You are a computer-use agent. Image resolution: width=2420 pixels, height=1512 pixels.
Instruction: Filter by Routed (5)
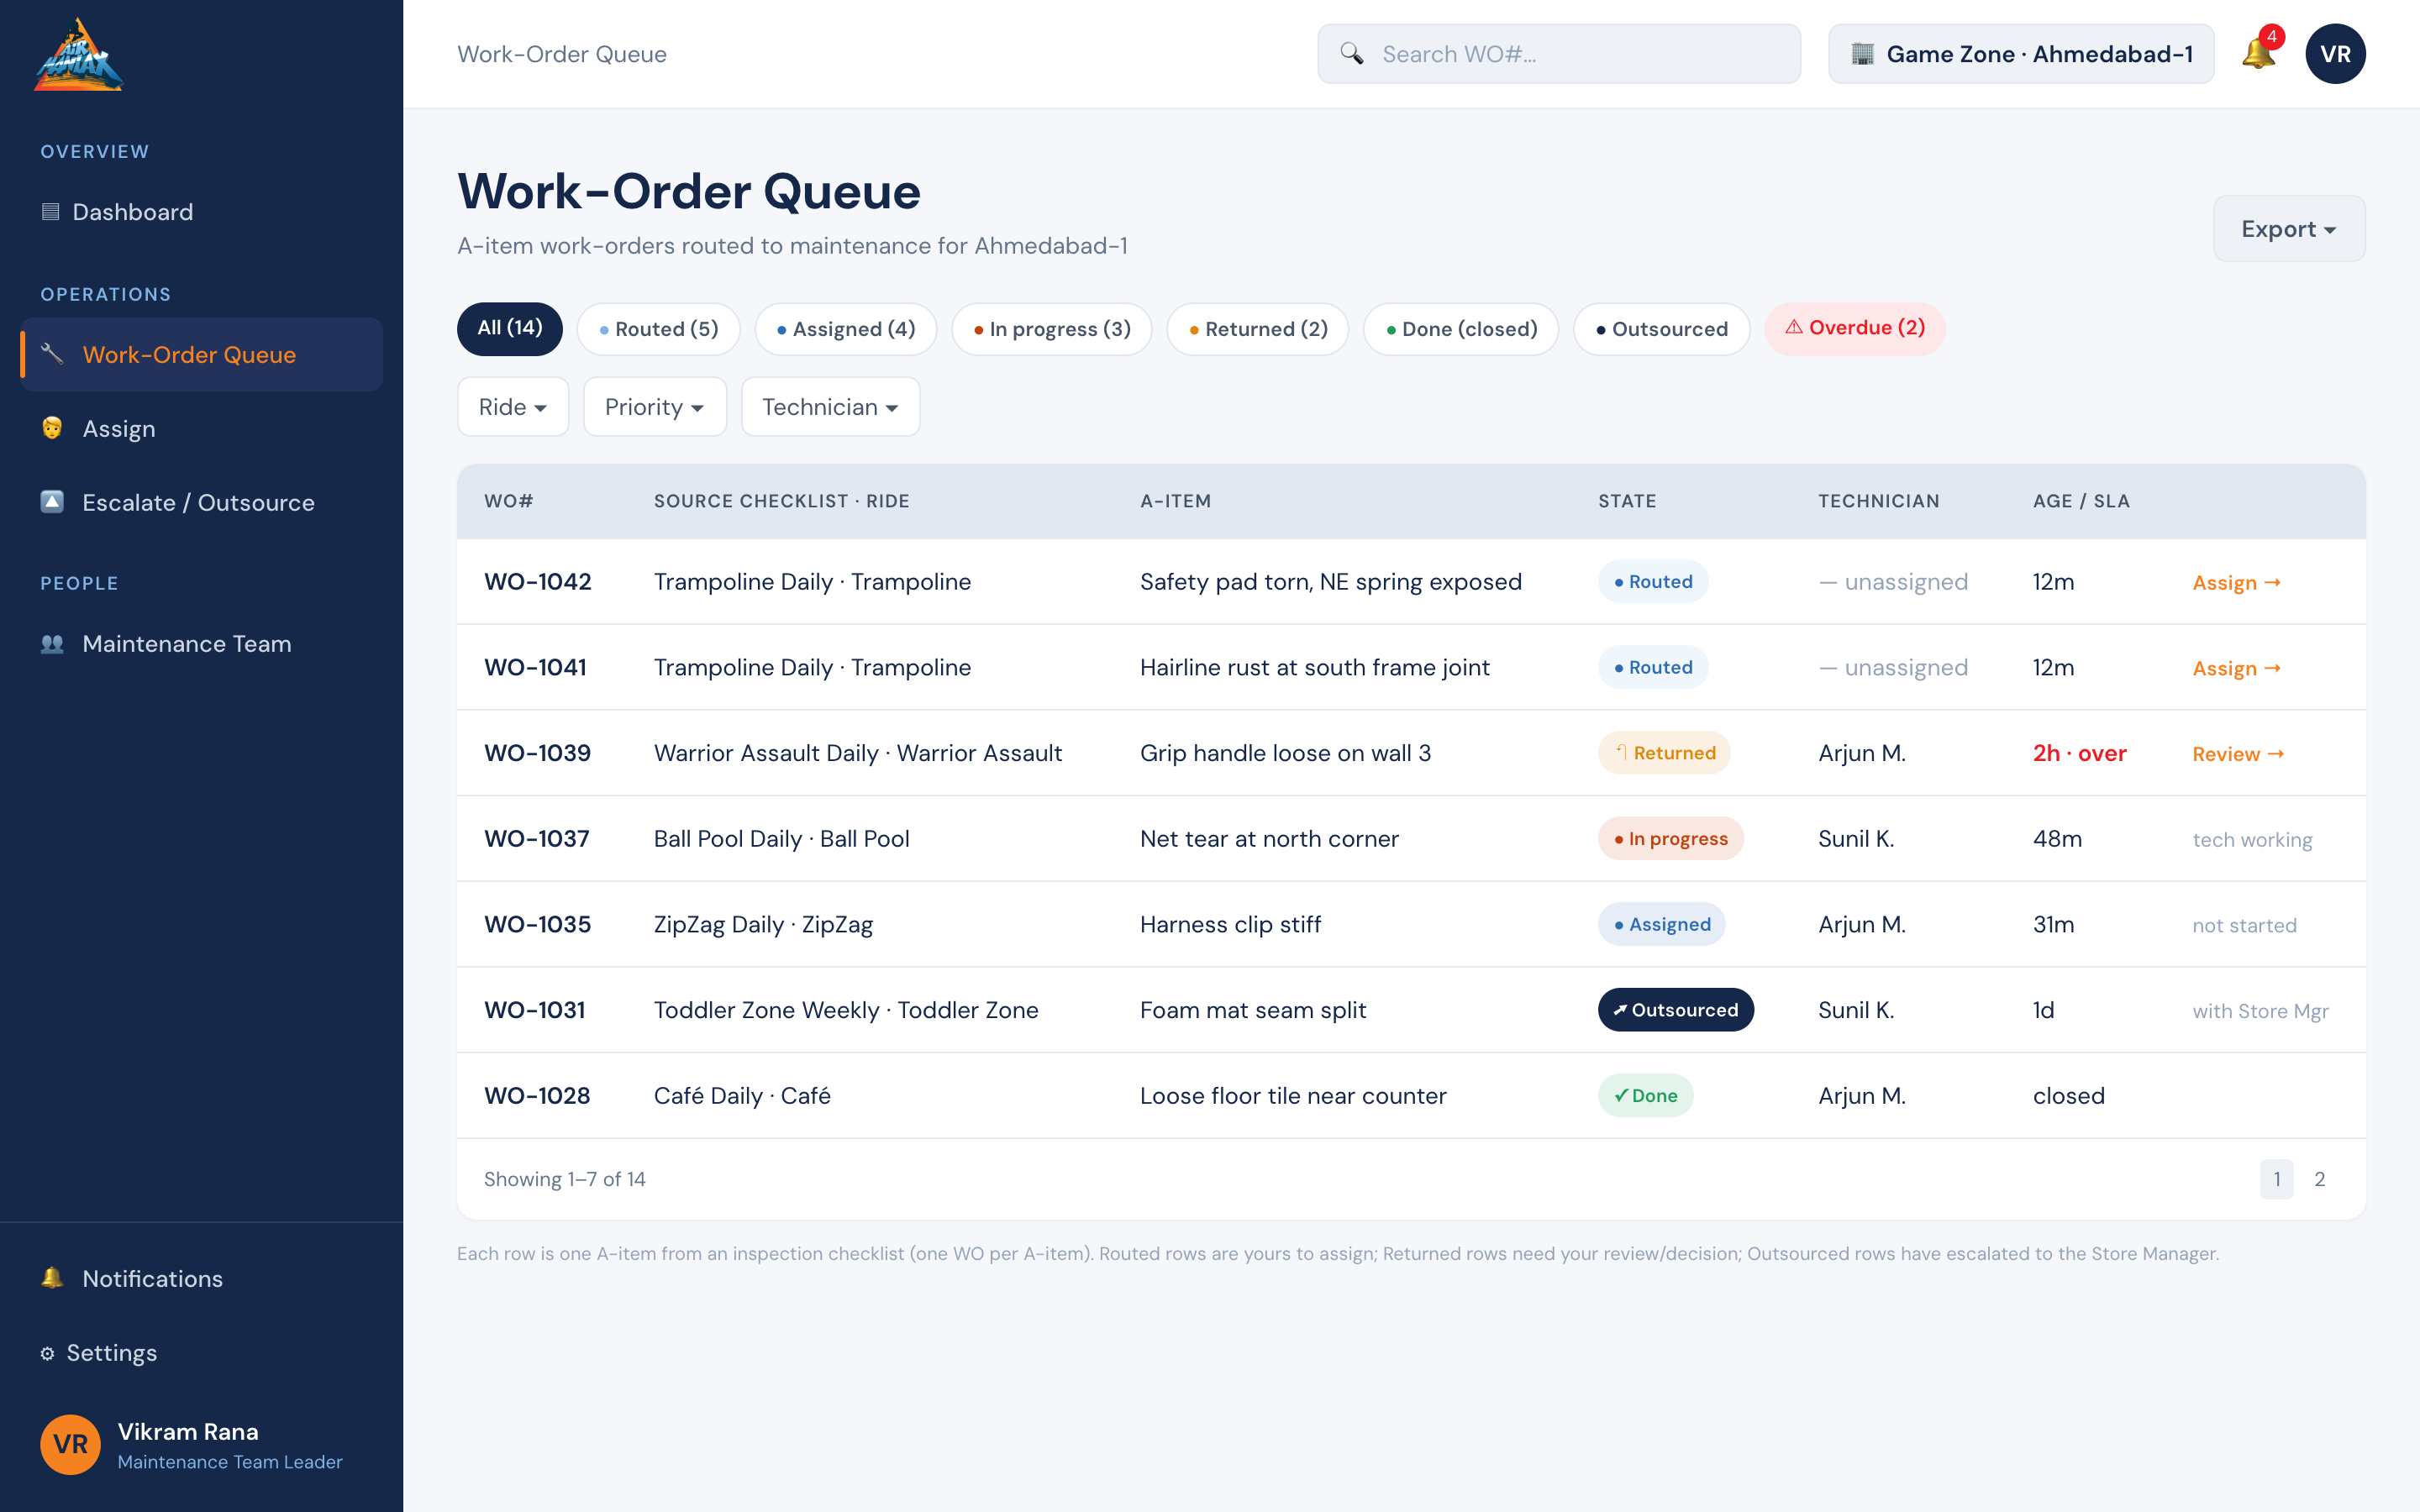coord(658,328)
